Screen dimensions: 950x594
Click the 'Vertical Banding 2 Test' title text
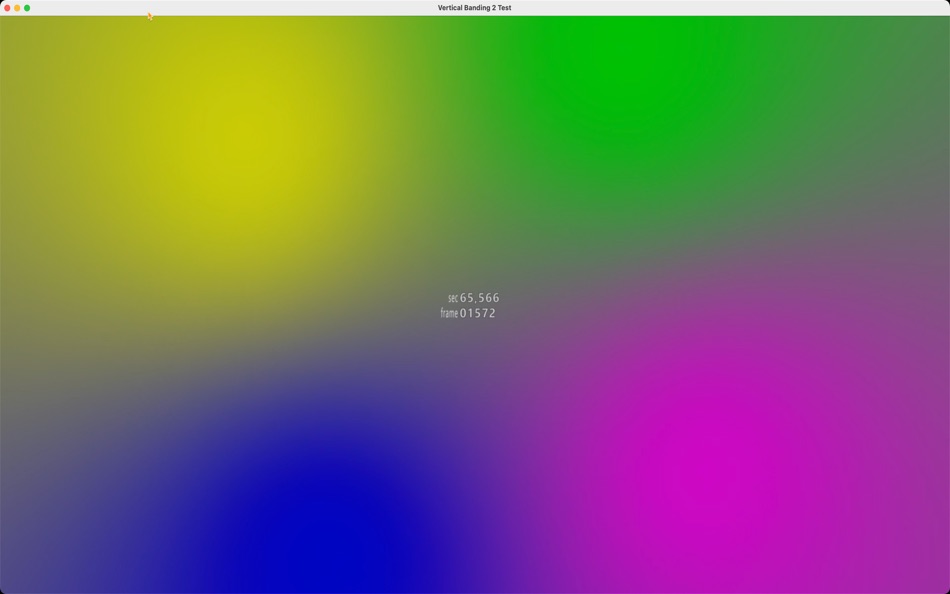coord(474,8)
